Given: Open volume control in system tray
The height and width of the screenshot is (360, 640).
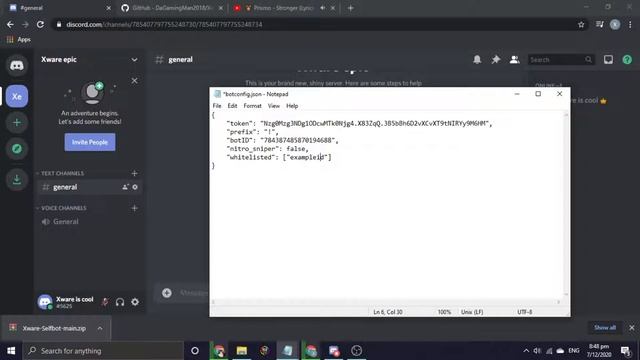Looking at the screenshot, I should pos(537,351).
